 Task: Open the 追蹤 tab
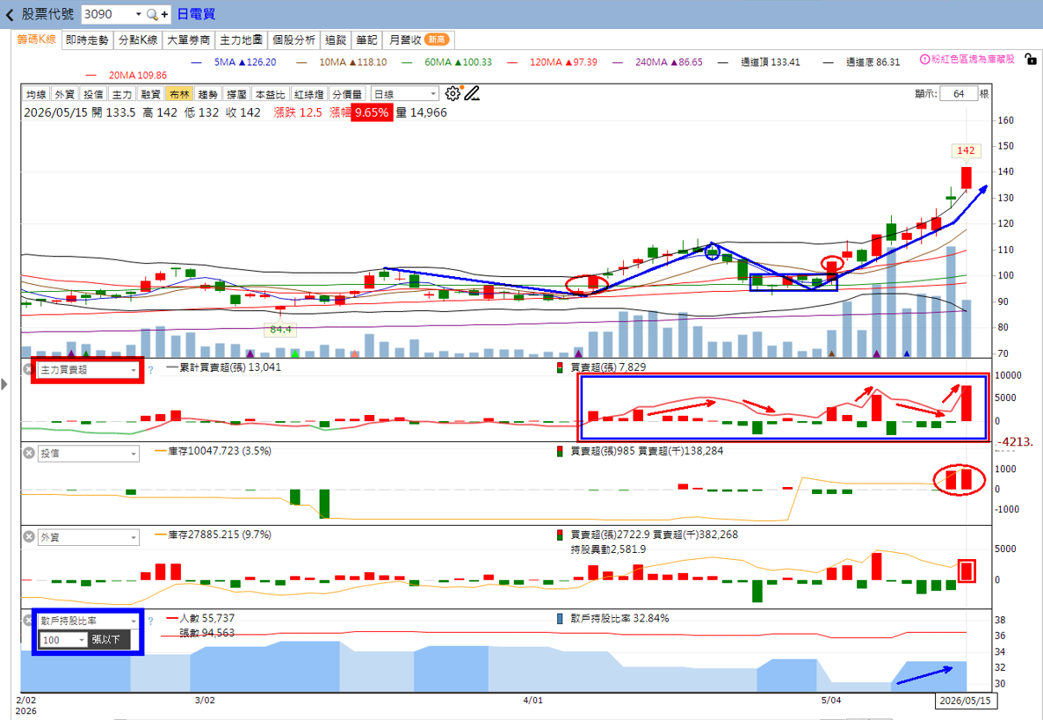pos(335,40)
